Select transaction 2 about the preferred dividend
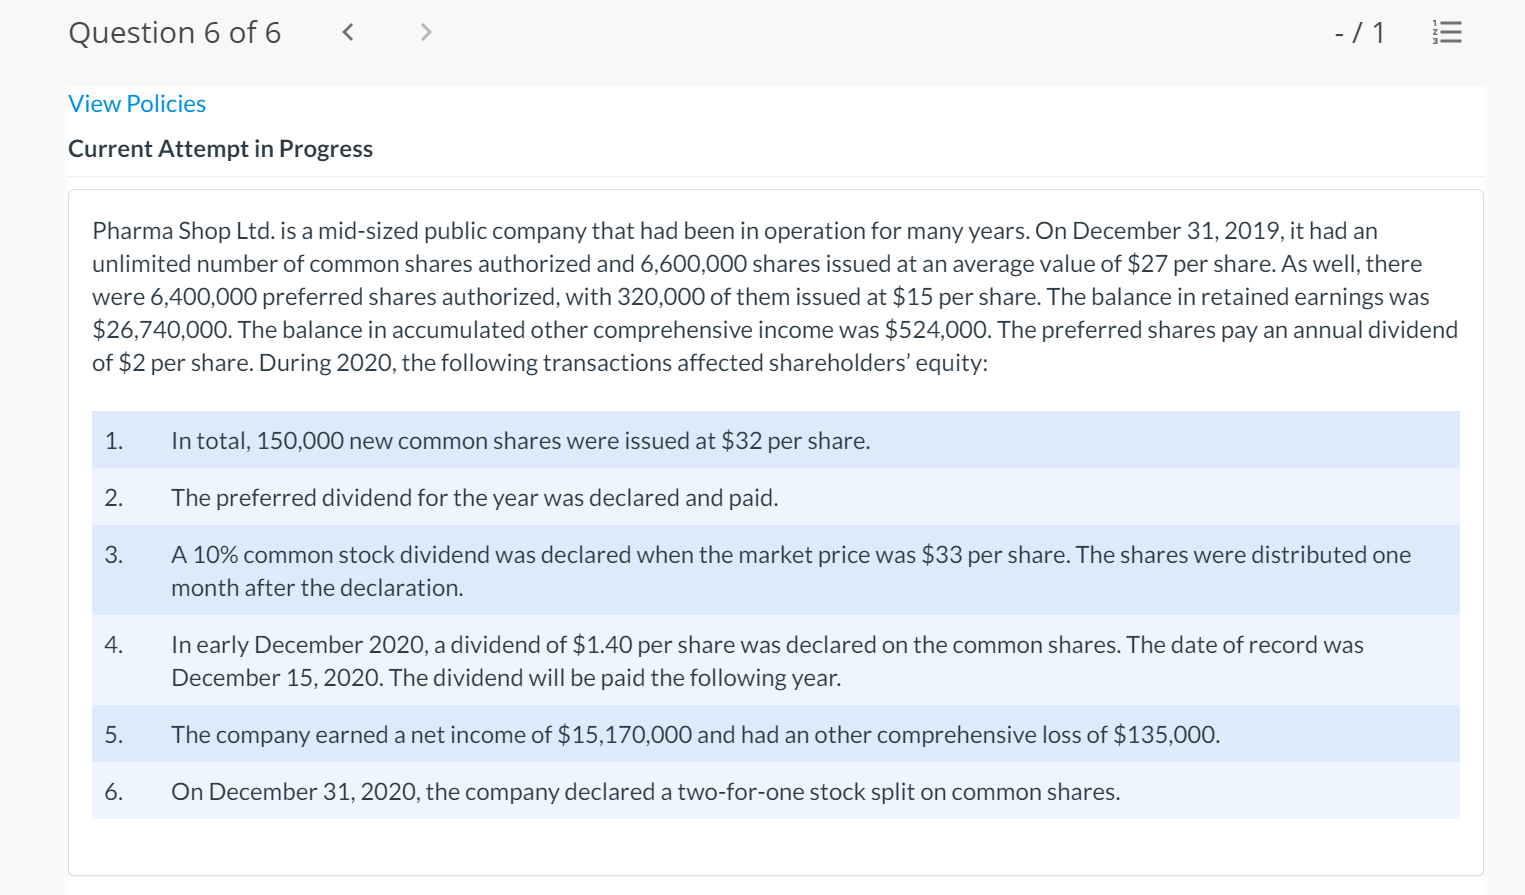 click(474, 498)
